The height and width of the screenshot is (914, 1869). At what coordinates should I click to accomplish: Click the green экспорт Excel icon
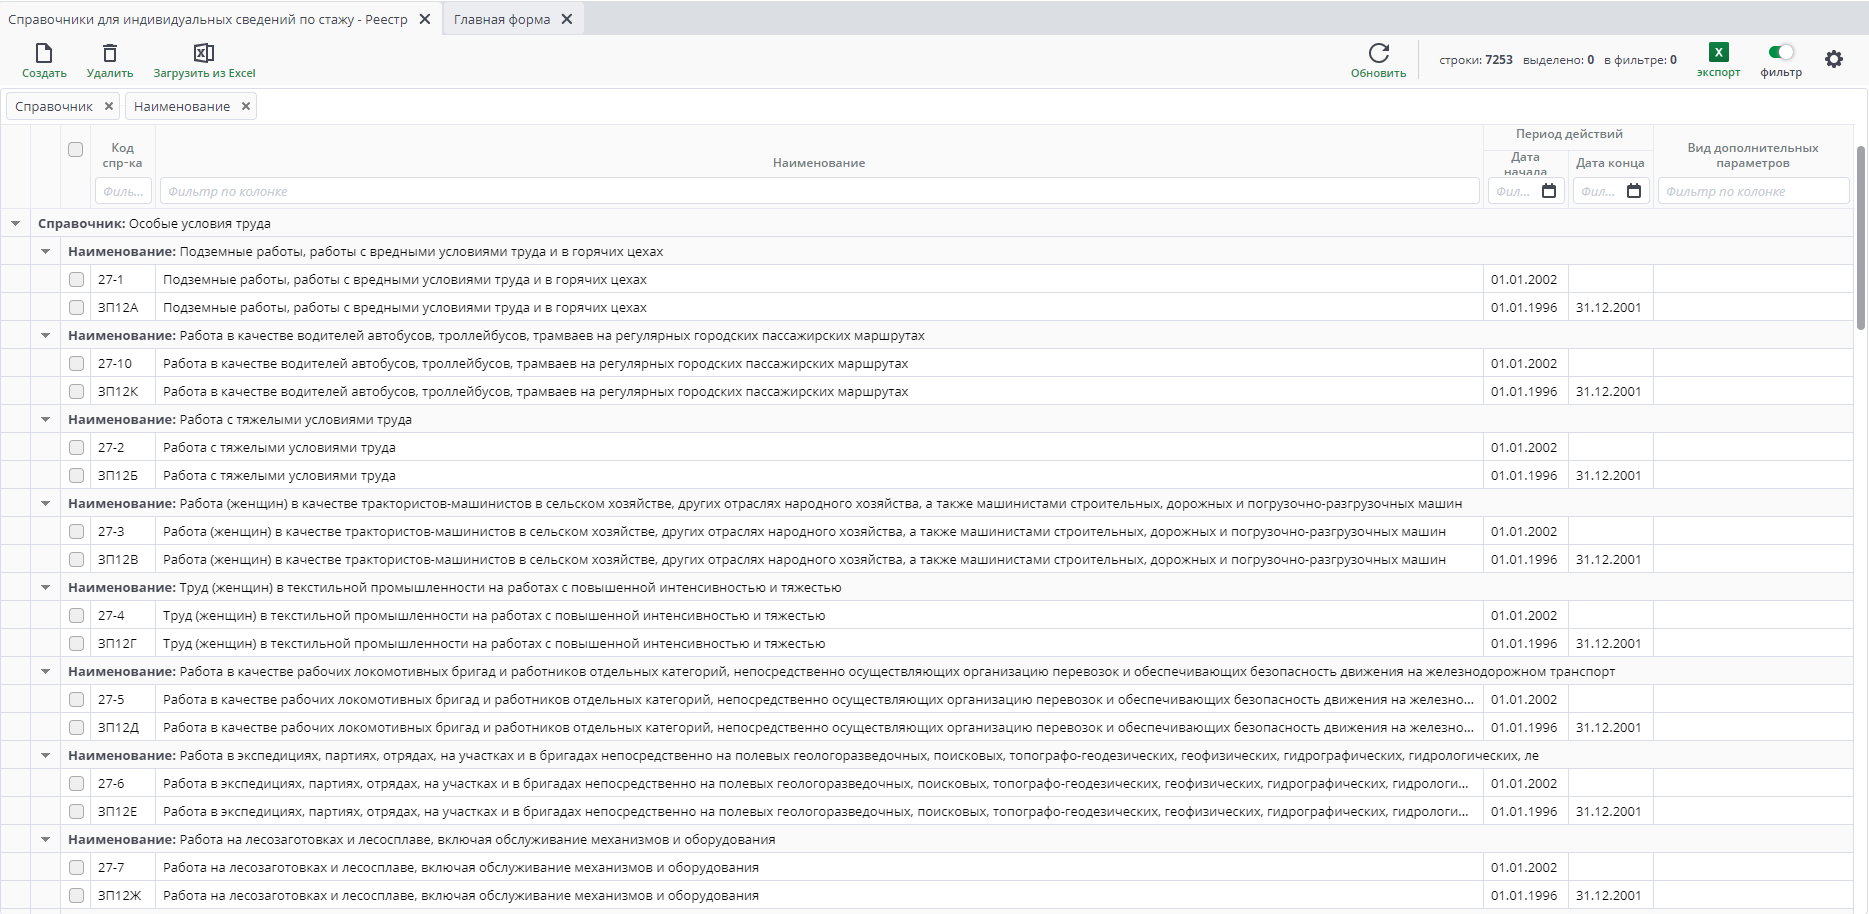click(x=1718, y=53)
